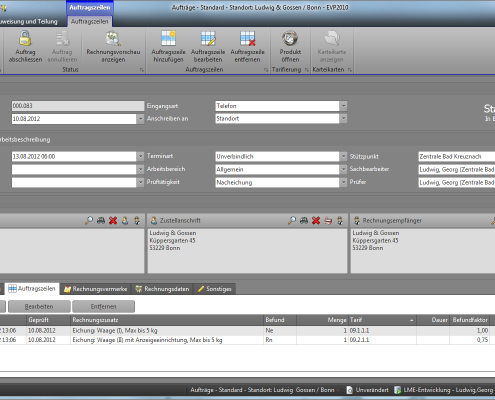Viewport: 495px width, 400px height.
Task: Click Auftragszeile hinzufügen icon
Action: tap(168, 39)
